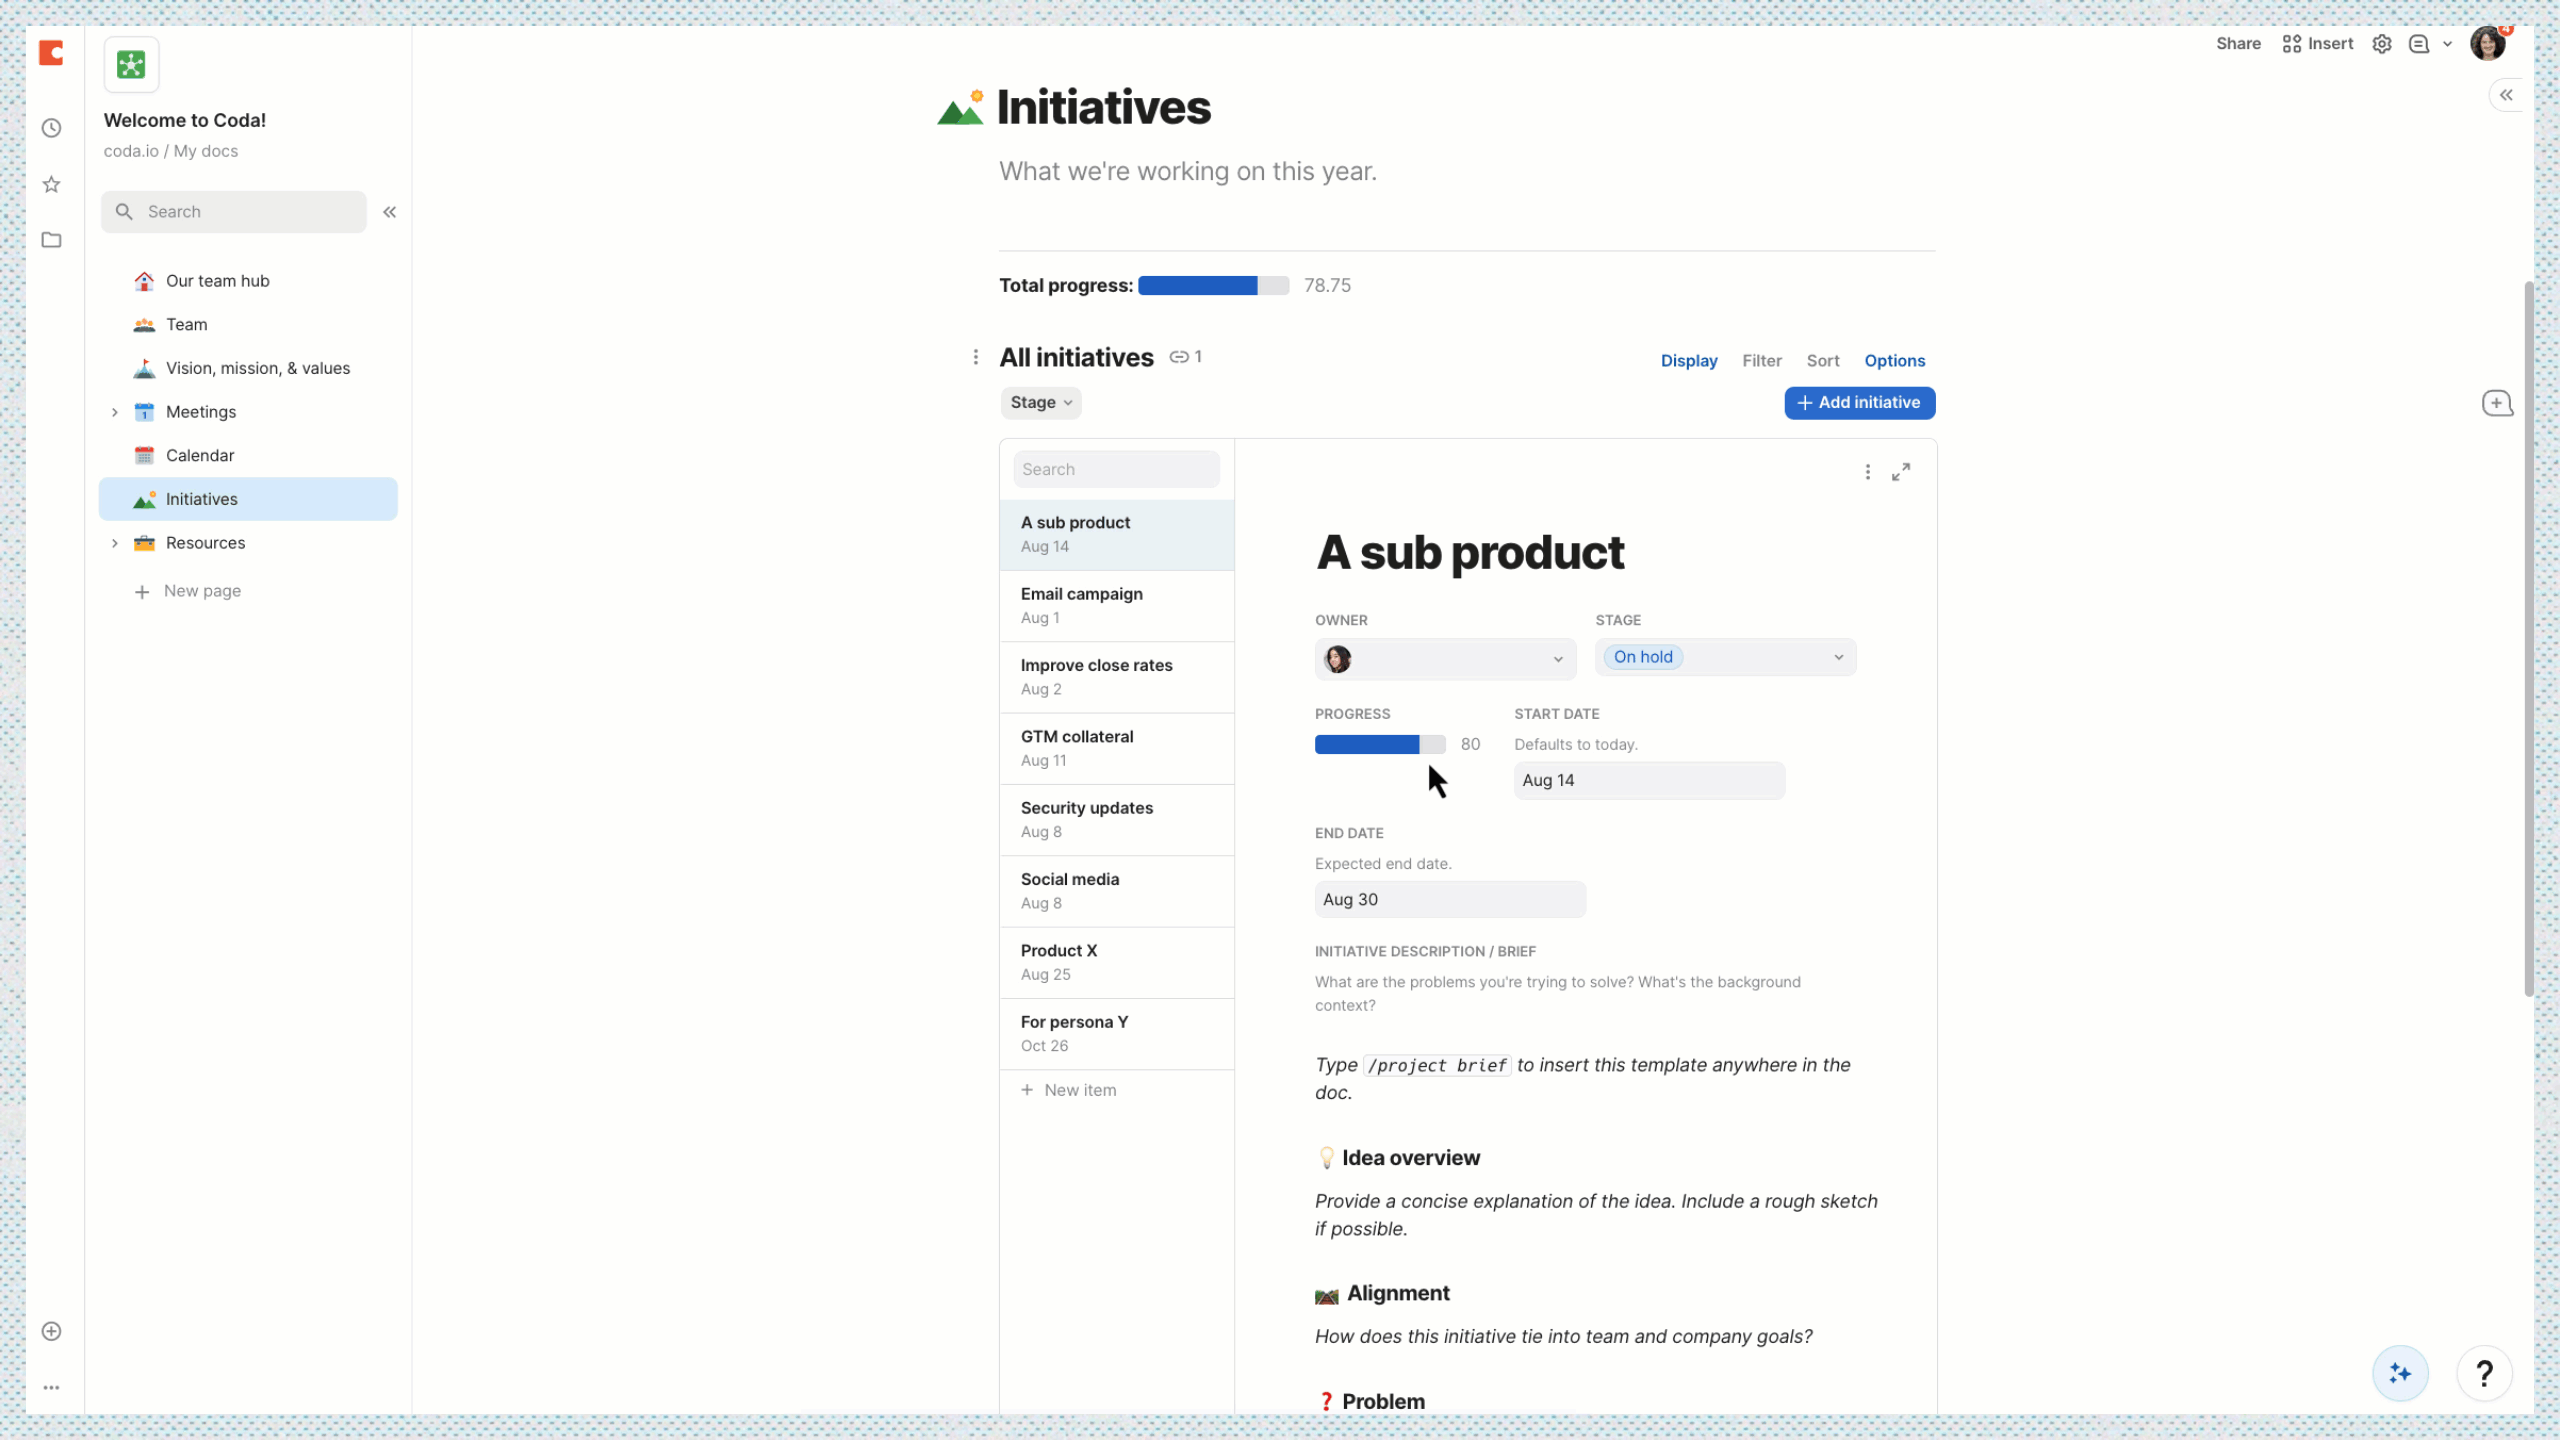
Task: Click the Options menu in initiatives view
Action: click(x=1895, y=360)
